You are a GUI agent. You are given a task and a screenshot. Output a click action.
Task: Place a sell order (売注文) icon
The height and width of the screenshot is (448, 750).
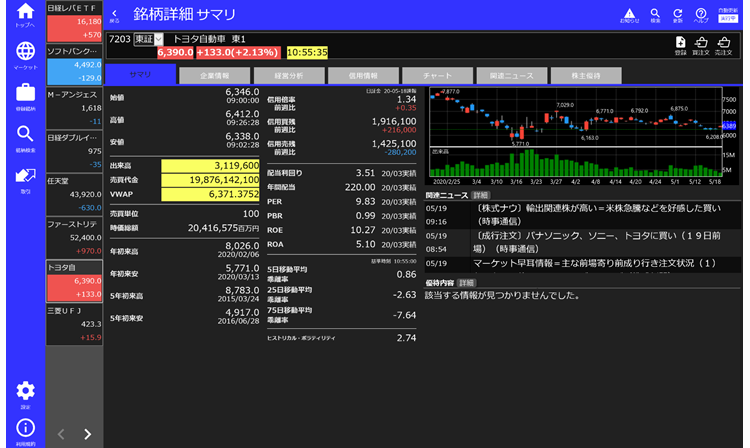[724, 46]
